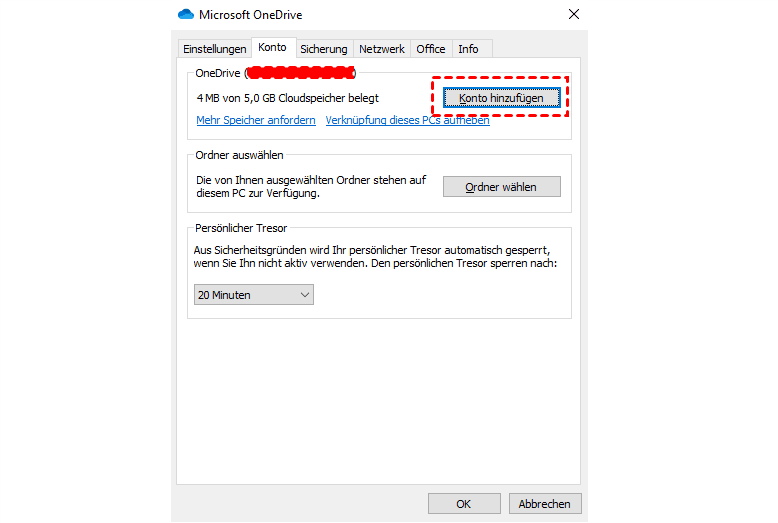Click the text '4 MB von 5,0 GB Cloudspeicher belegt'
Image resolution: width=778 pixels, height=523 pixels.
pyautogui.click(x=288, y=98)
